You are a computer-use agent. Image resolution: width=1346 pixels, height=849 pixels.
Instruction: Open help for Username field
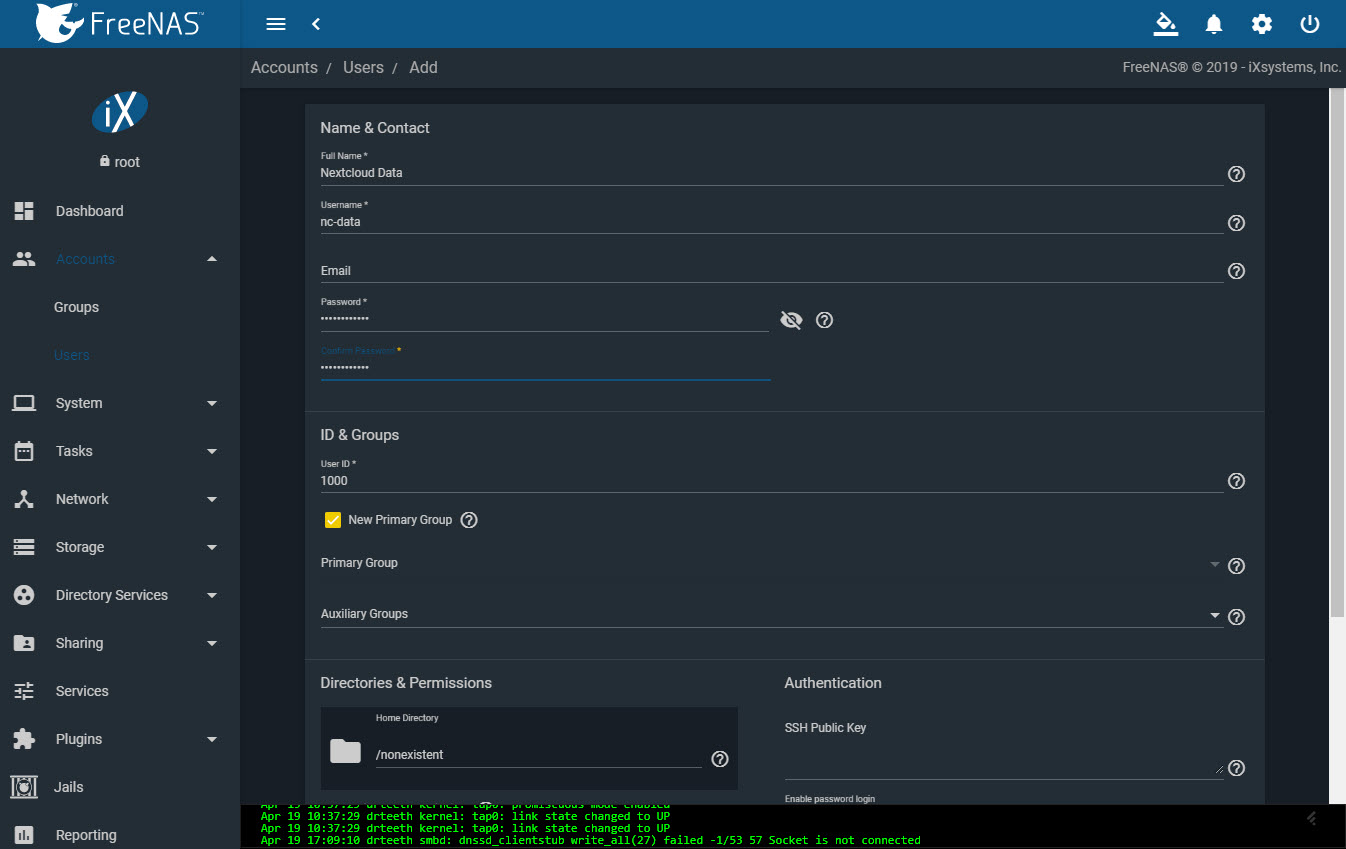pyautogui.click(x=1236, y=223)
